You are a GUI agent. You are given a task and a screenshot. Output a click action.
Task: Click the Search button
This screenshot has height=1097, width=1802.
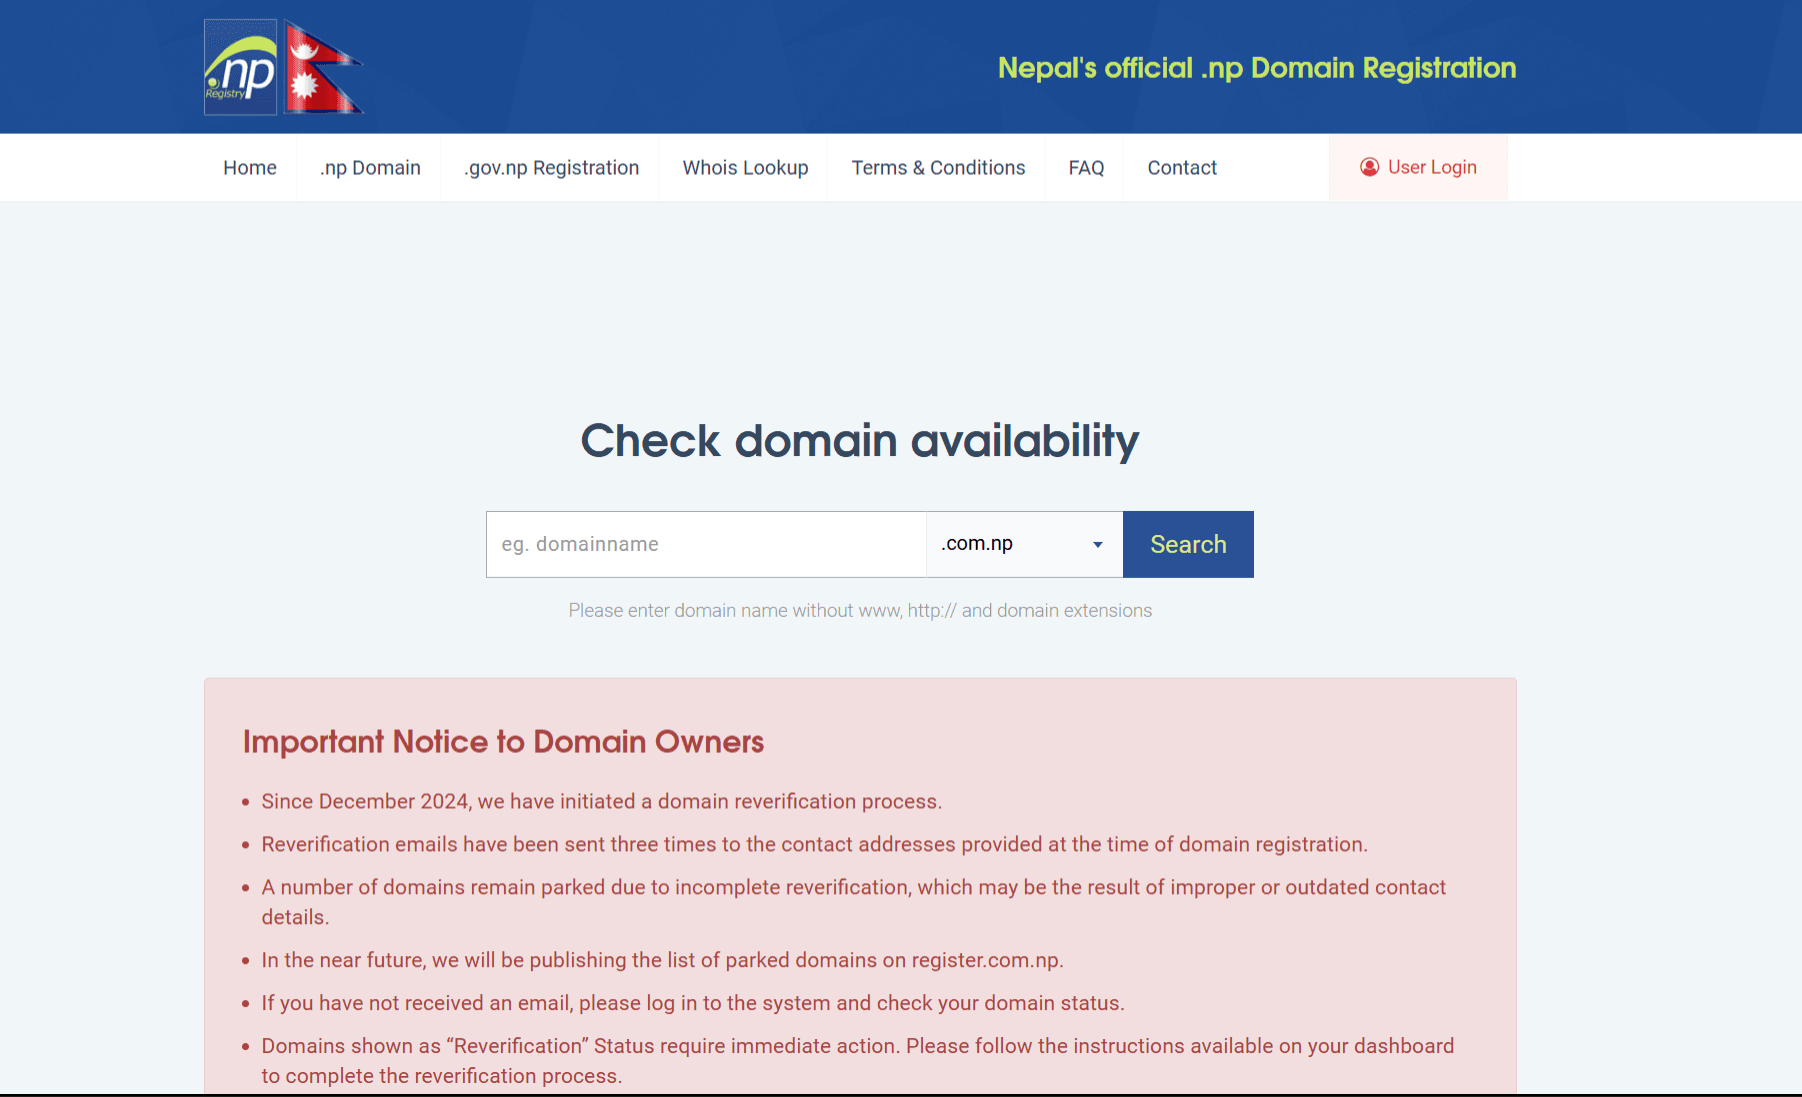[x=1188, y=544]
